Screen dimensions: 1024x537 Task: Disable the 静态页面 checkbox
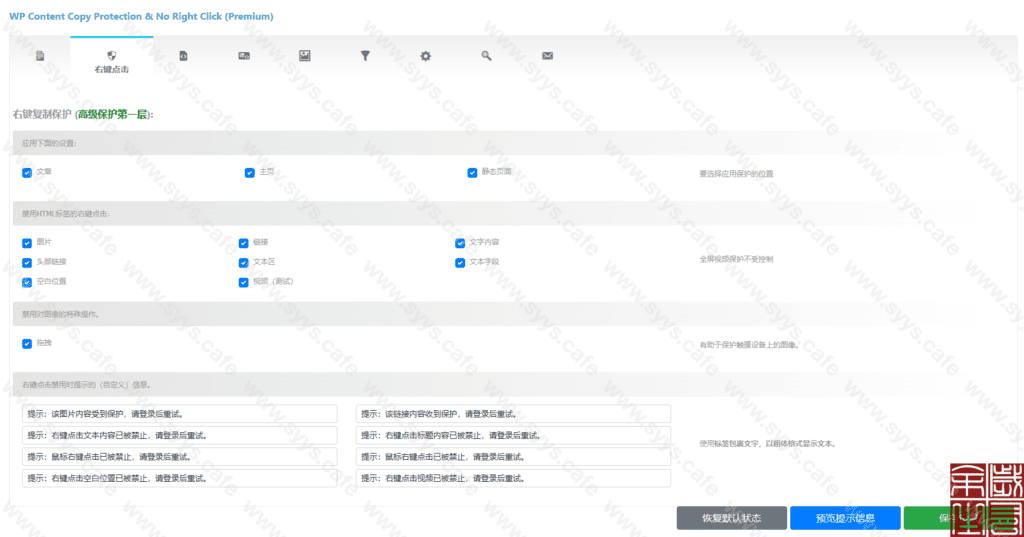pos(472,173)
